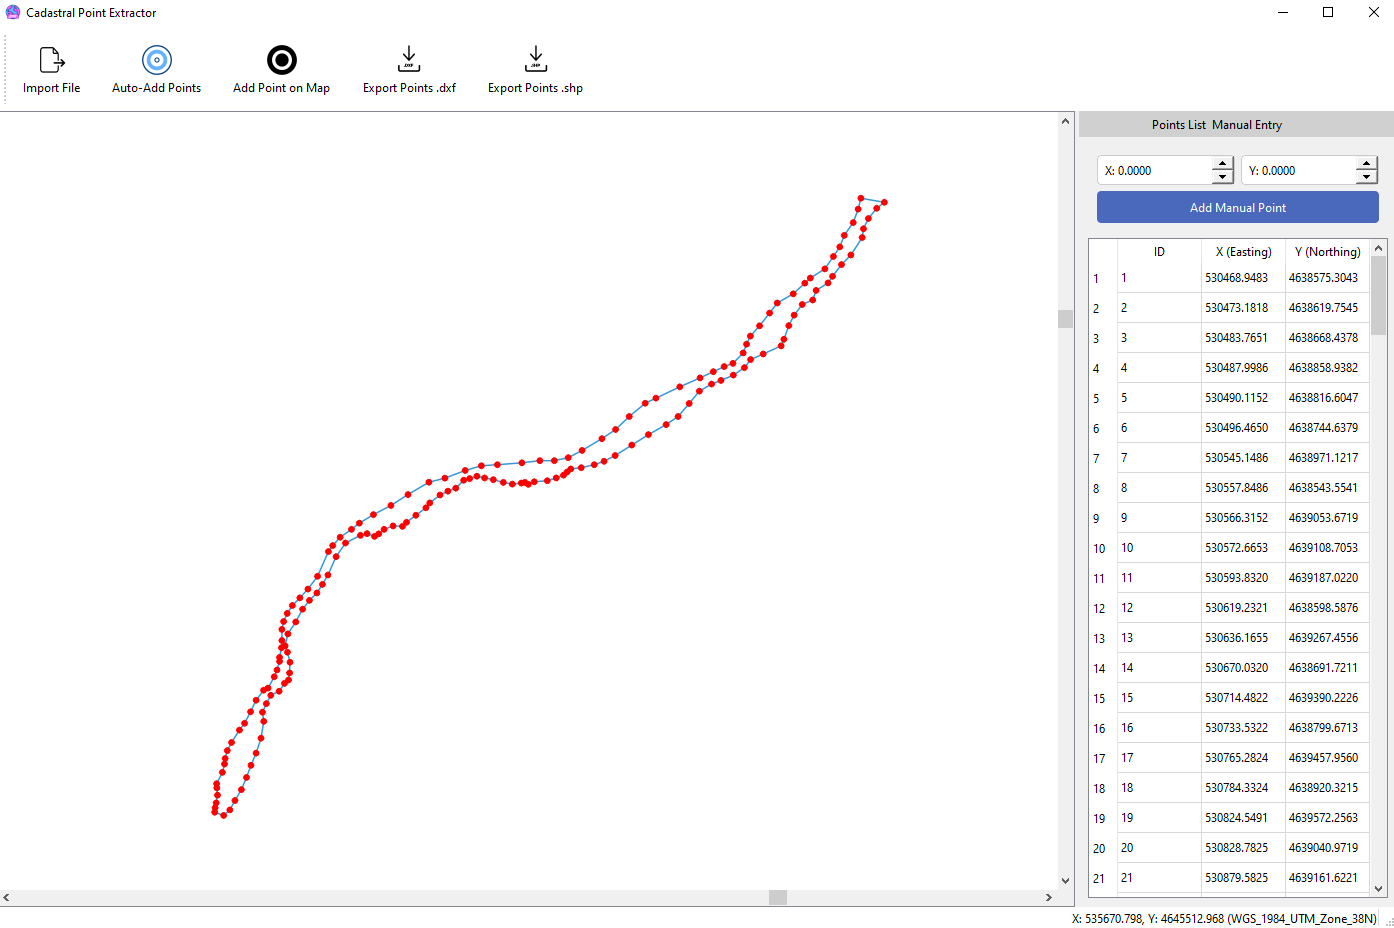Screen dimensions: 1394x928
Task: Switch to the Points List tab
Action: [x=1178, y=124]
